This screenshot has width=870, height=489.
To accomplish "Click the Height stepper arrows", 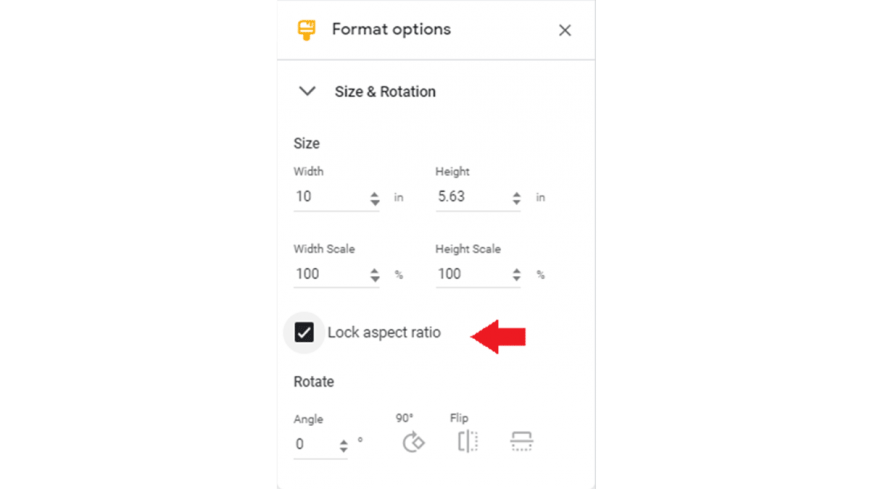I will pyautogui.click(x=517, y=198).
